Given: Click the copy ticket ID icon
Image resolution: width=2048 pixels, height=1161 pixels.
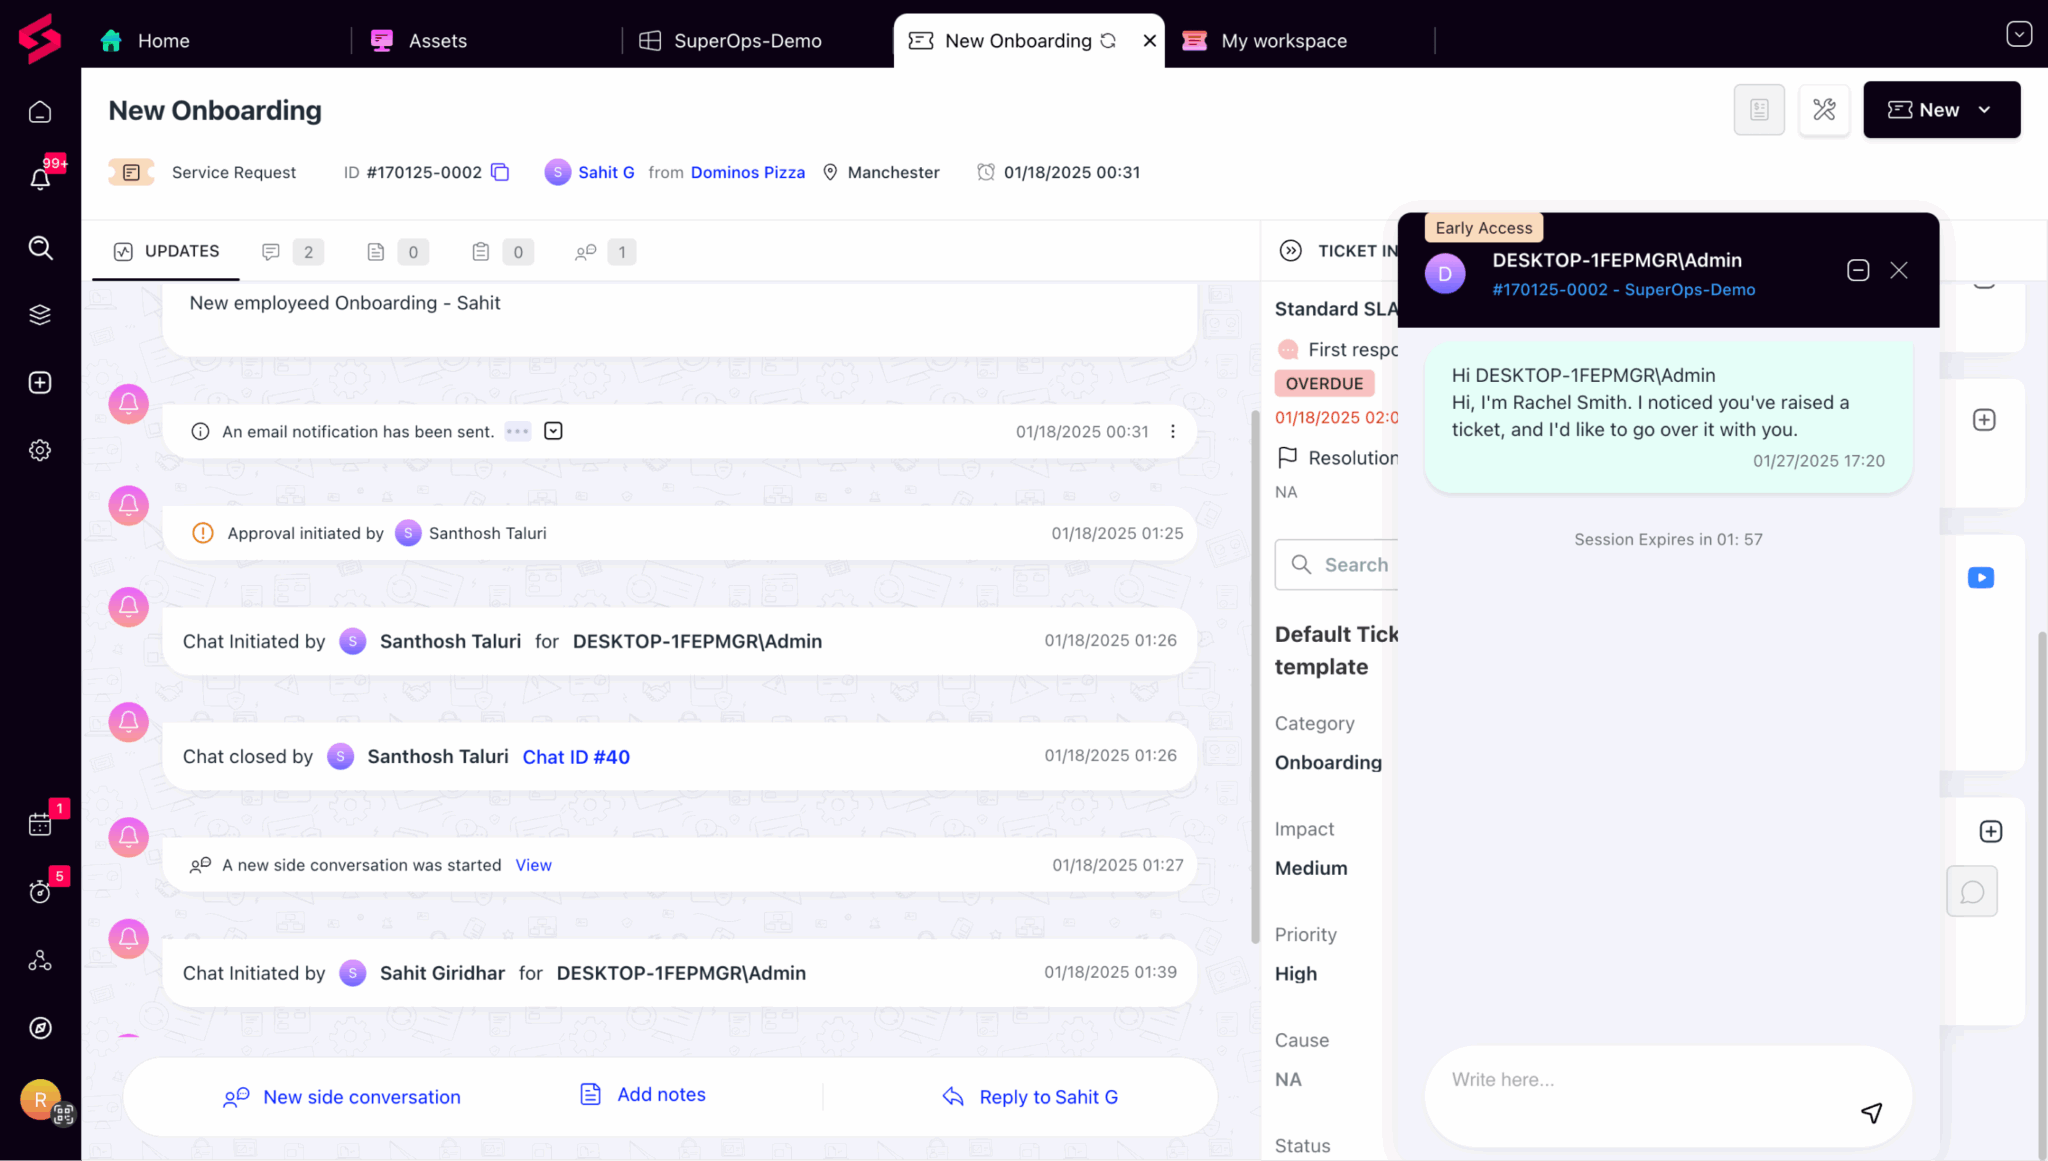Looking at the screenshot, I should tap(501, 172).
